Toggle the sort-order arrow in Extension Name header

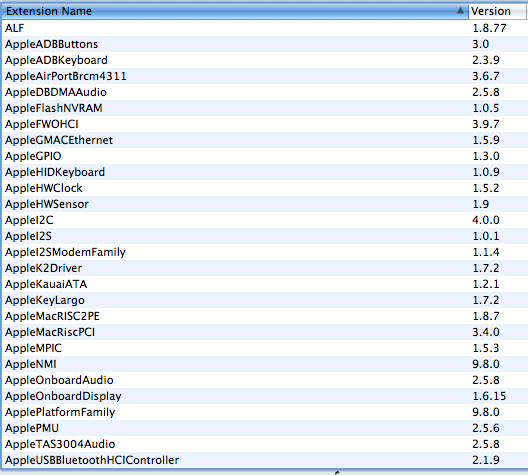point(460,11)
